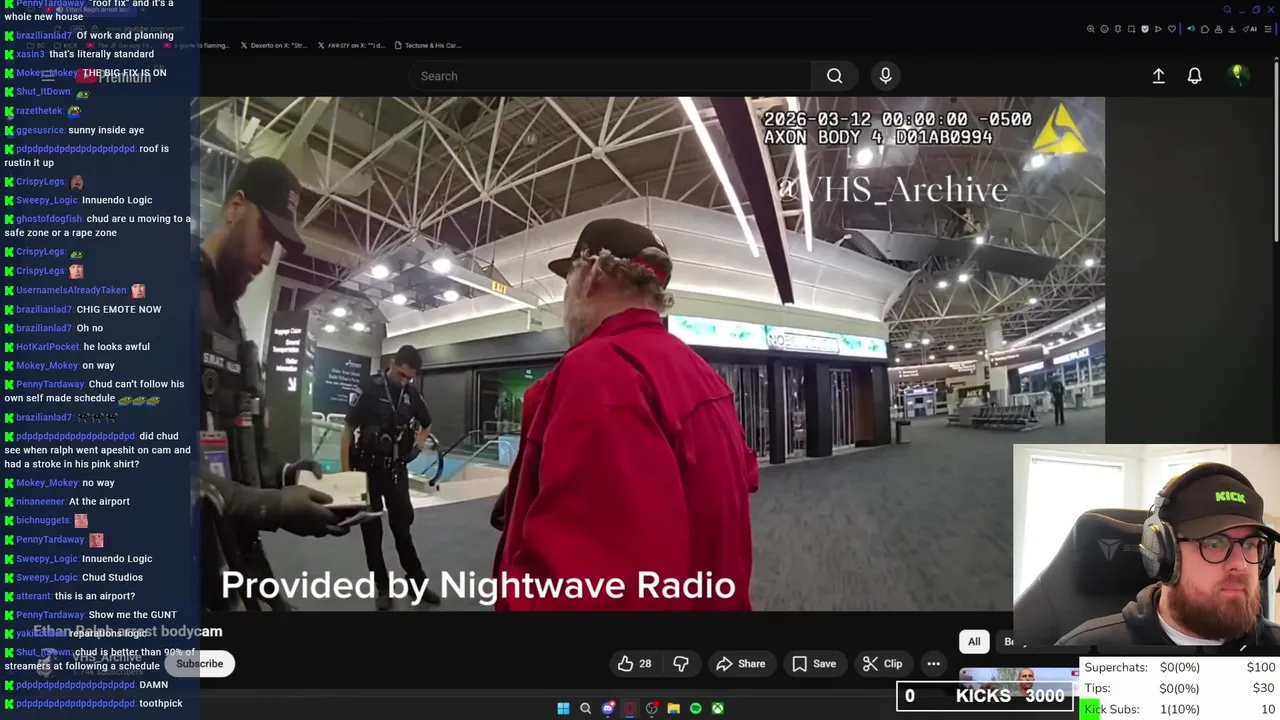Open File Explorer from the taskbar
The height and width of the screenshot is (720, 1280).
pyautogui.click(x=673, y=709)
